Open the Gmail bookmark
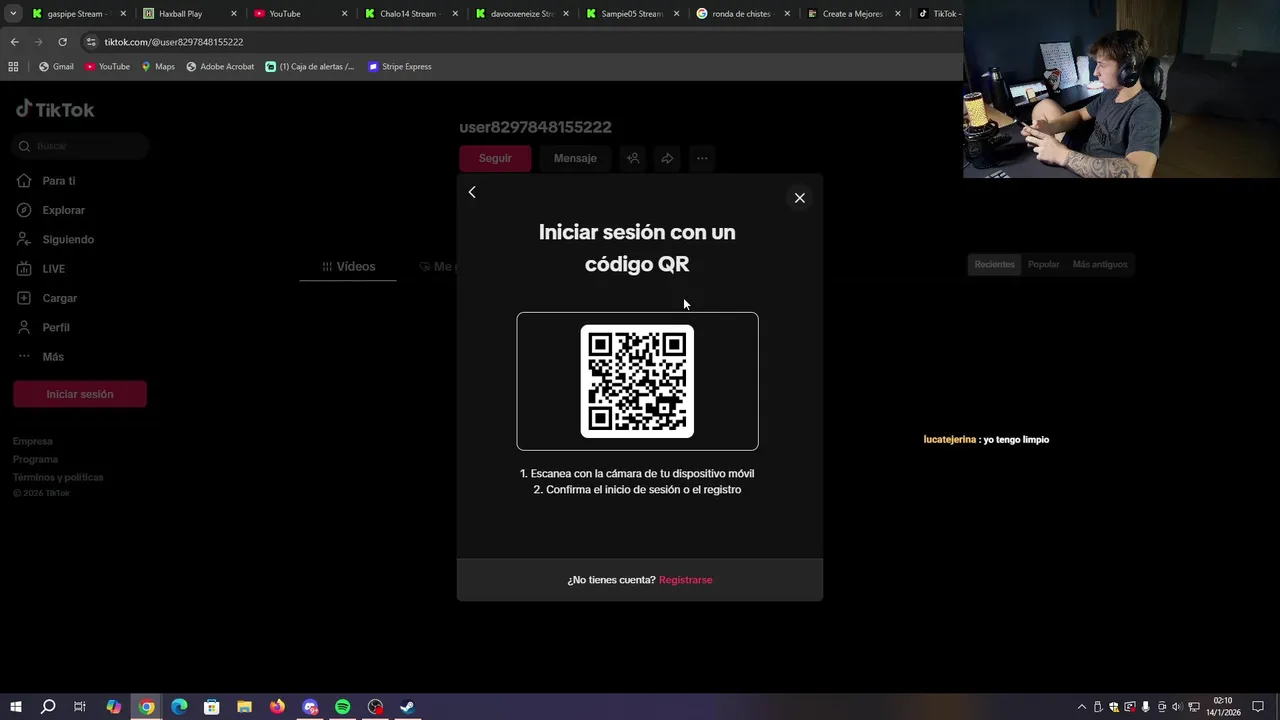This screenshot has height=720, width=1280. pyautogui.click(x=56, y=67)
